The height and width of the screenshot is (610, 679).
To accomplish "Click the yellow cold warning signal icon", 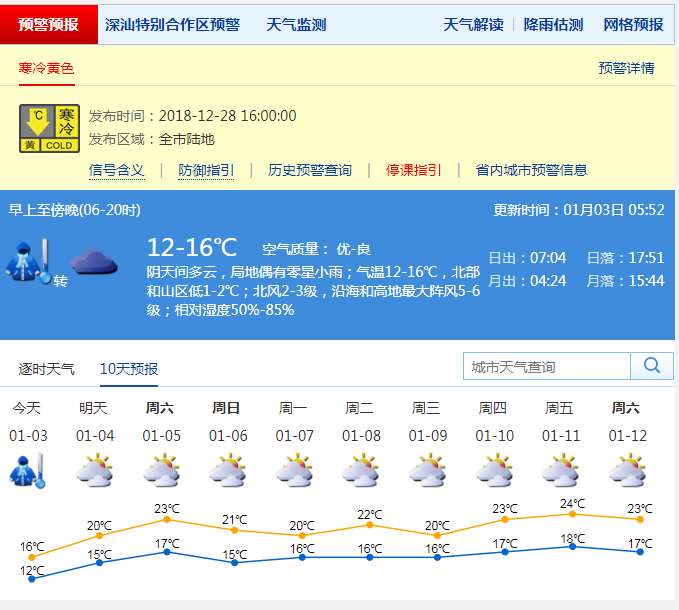I will [x=48, y=129].
